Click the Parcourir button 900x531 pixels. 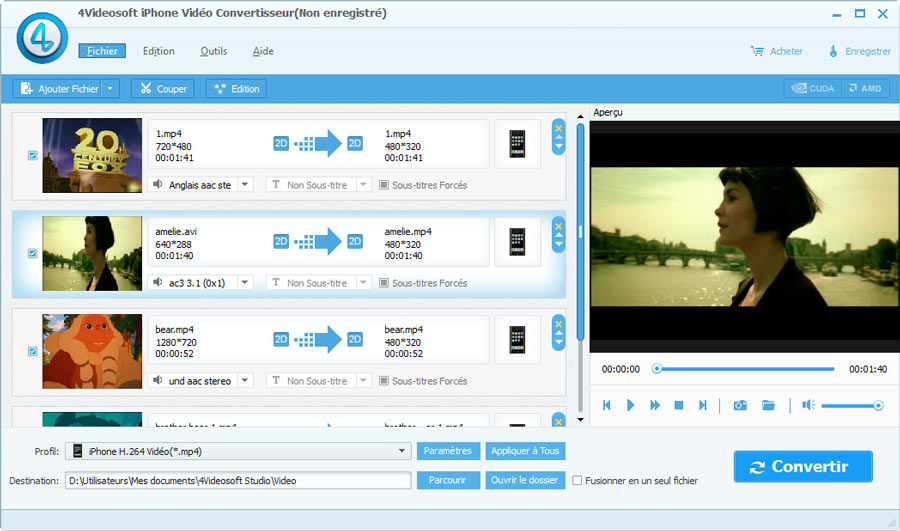[x=447, y=480]
